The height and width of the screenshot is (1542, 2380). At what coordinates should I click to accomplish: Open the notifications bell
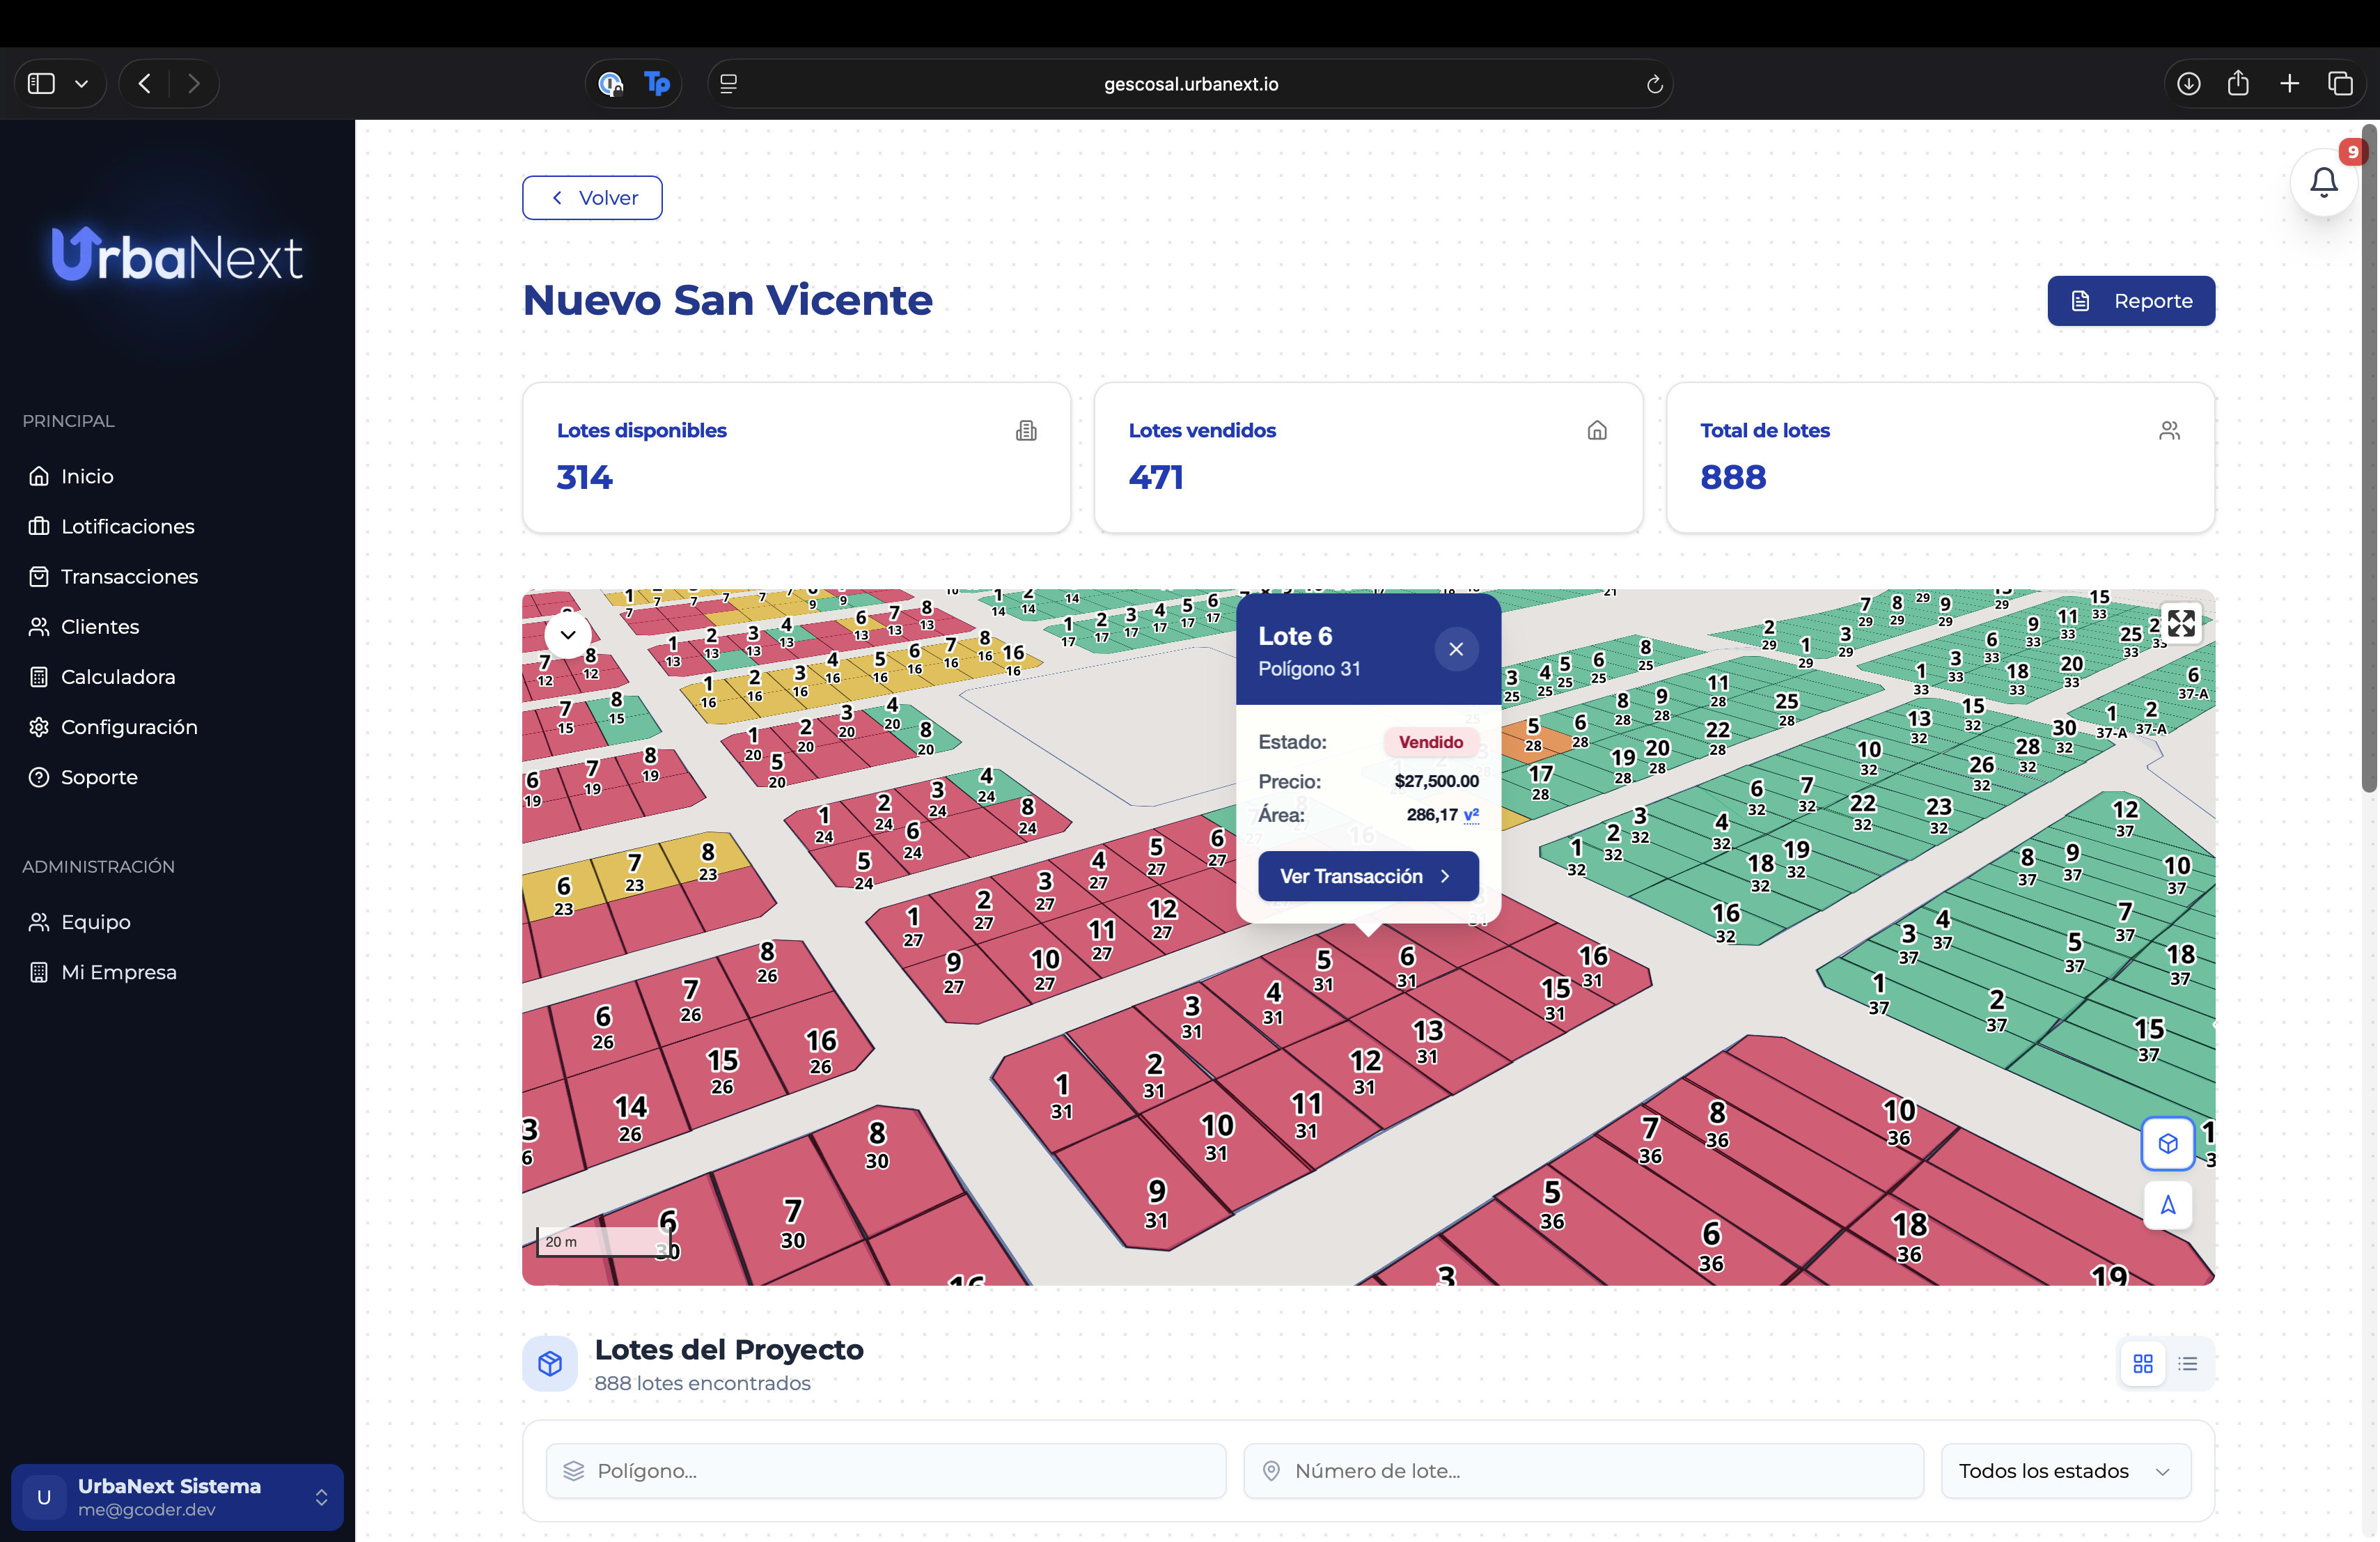(2323, 182)
